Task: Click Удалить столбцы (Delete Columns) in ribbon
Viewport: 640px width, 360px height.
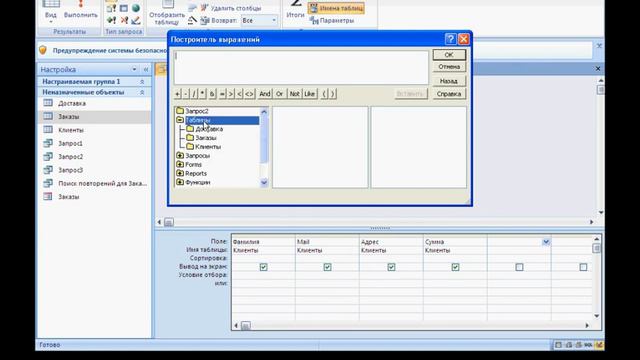Action: [x=231, y=8]
